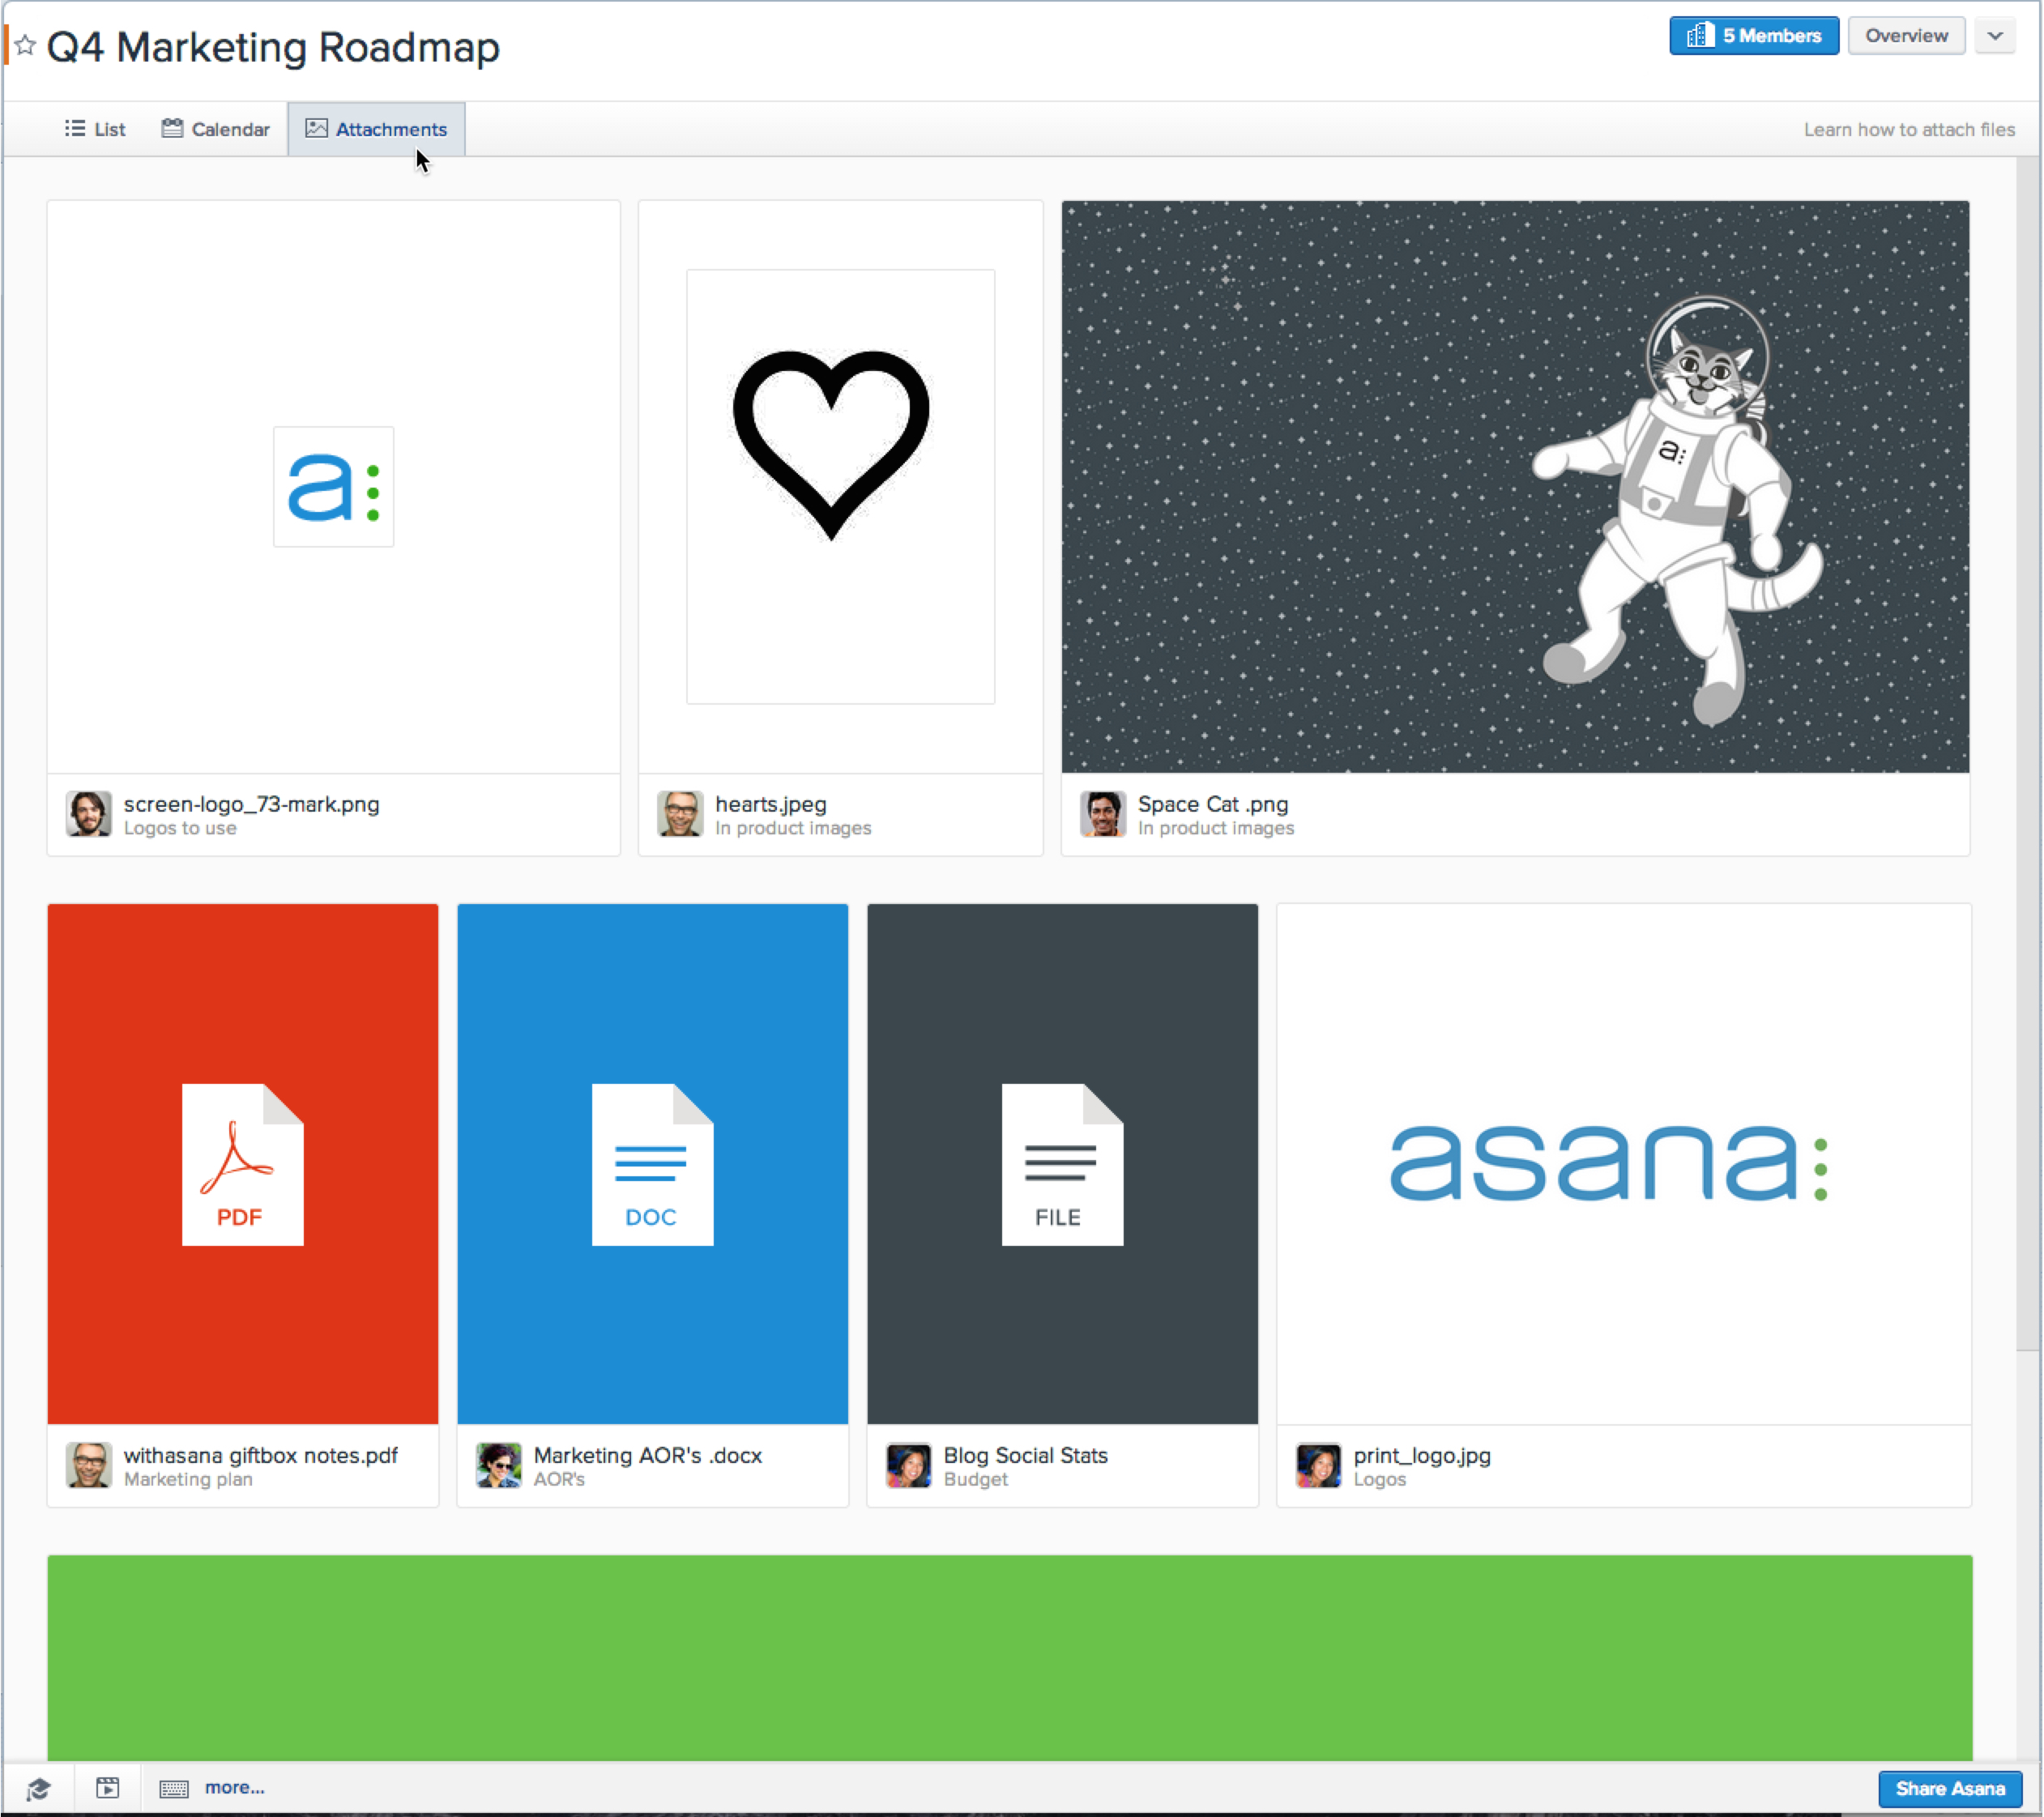This screenshot has width=2044, height=1817.
Task: Click the more... link in footer
Action: tap(234, 1788)
